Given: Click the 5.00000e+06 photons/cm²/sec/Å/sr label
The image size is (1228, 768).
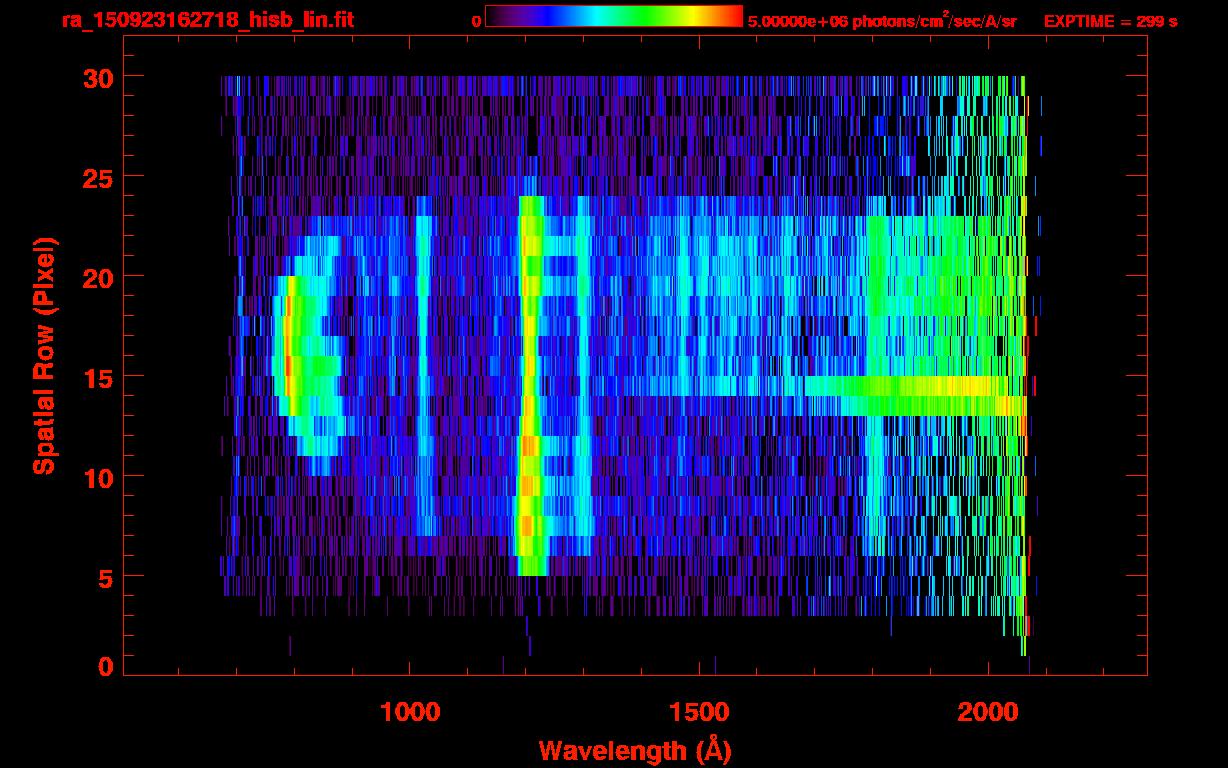Looking at the screenshot, I should click(882, 20).
